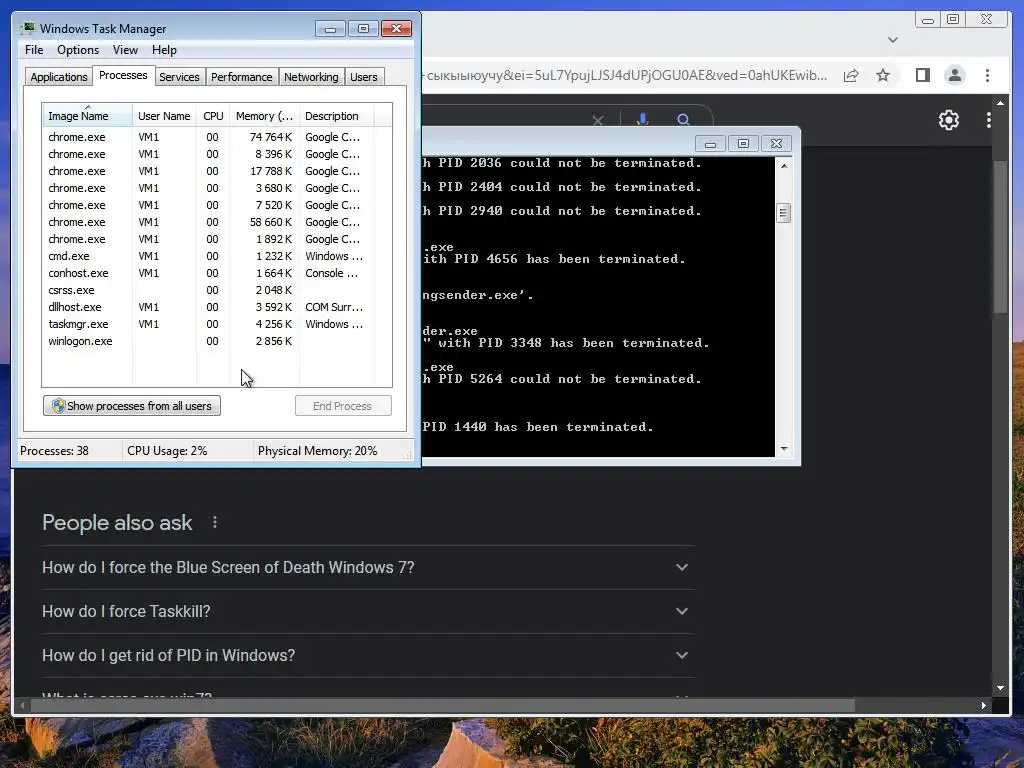Click the Task Manager title bar icon
Viewport: 1024px width, 768px height.
click(28, 28)
